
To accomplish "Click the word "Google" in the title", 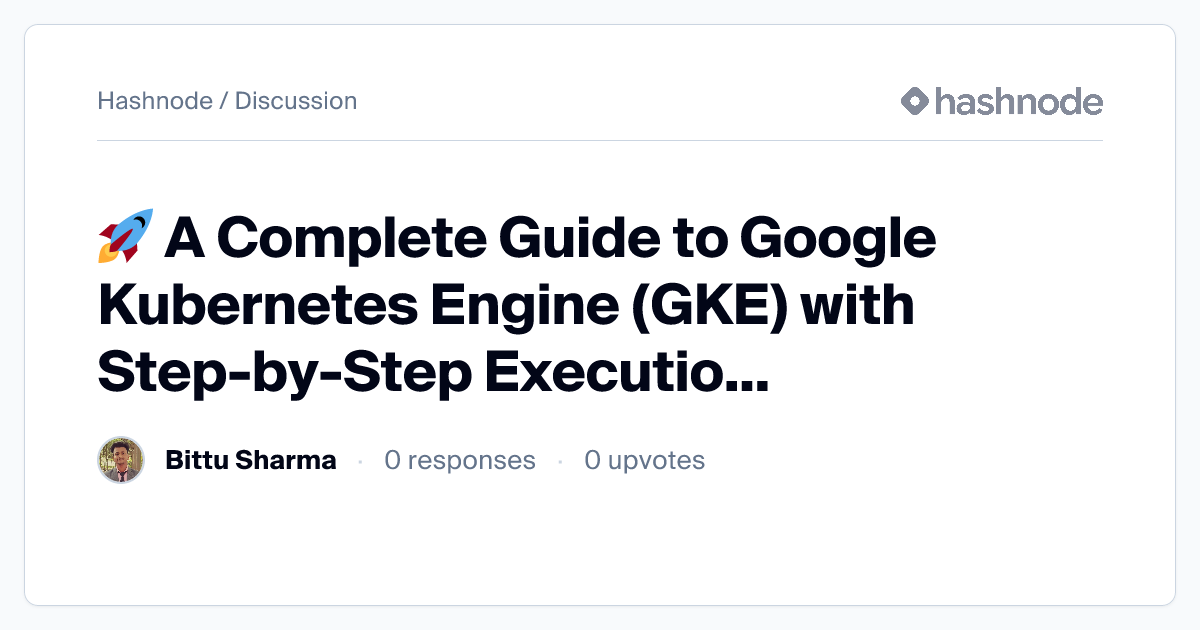I will coord(838,237).
